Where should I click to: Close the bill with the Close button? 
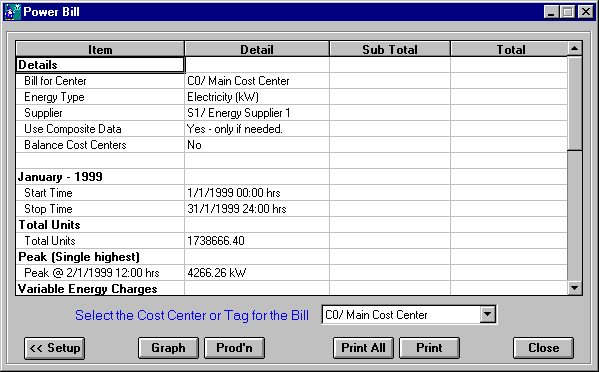[543, 348]
